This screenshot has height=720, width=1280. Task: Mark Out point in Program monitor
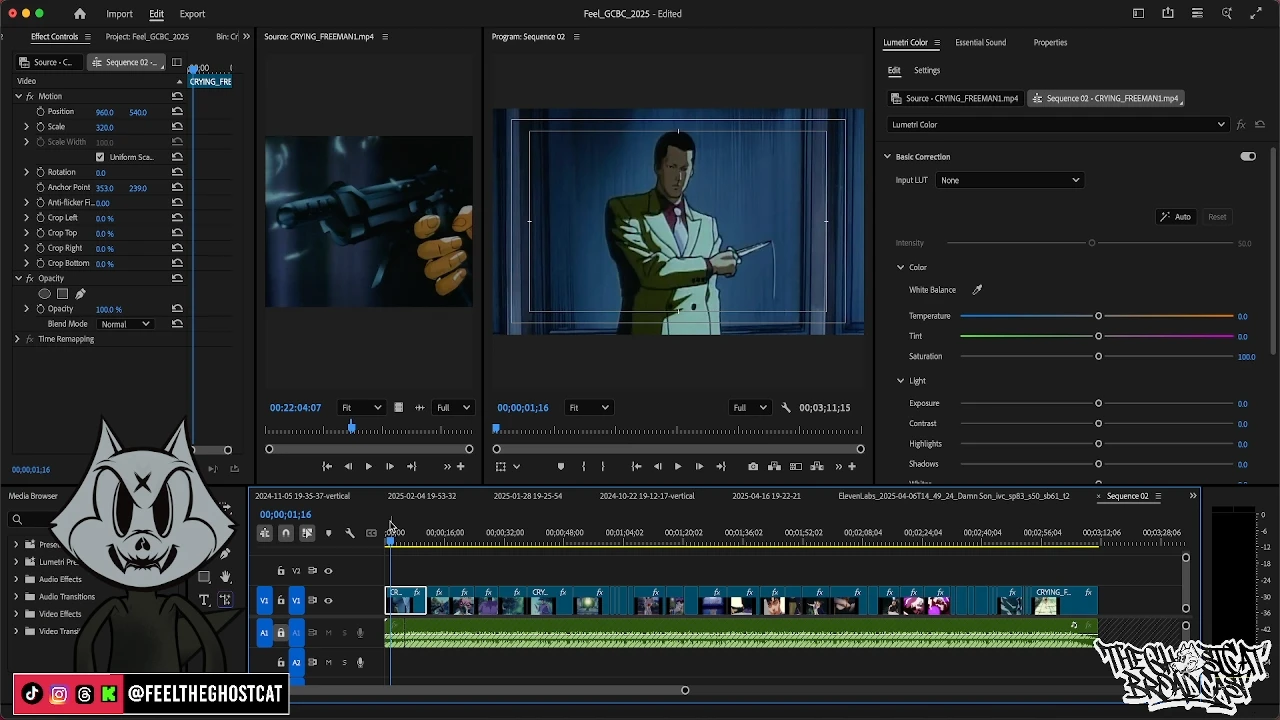coord(602,467)
